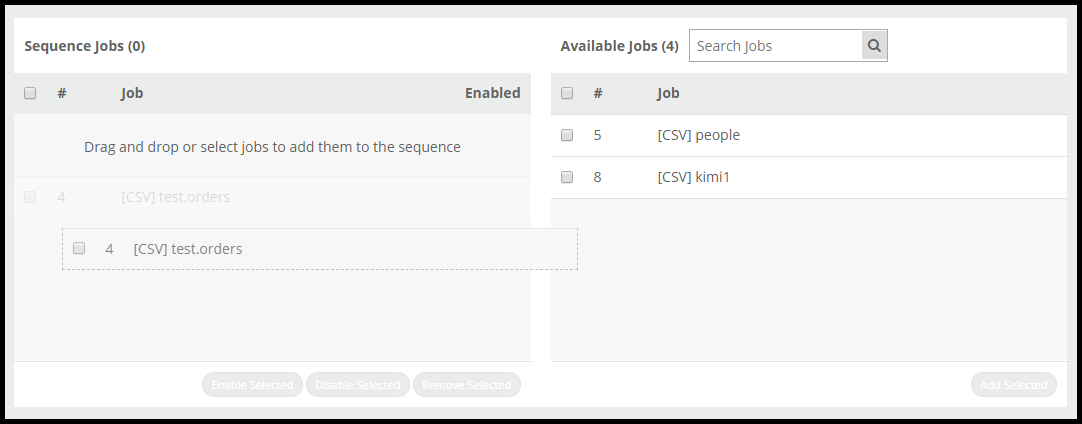Click the search magnifier icon

click(x=874, y=46)
